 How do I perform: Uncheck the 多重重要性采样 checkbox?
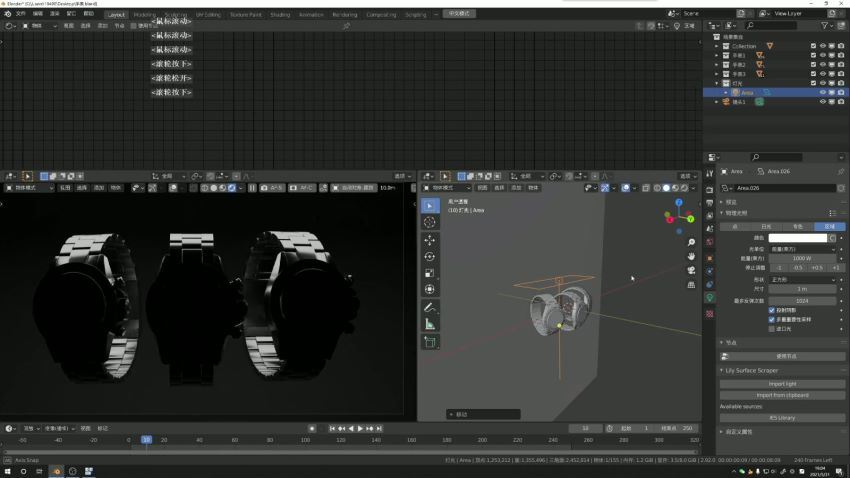771,319
